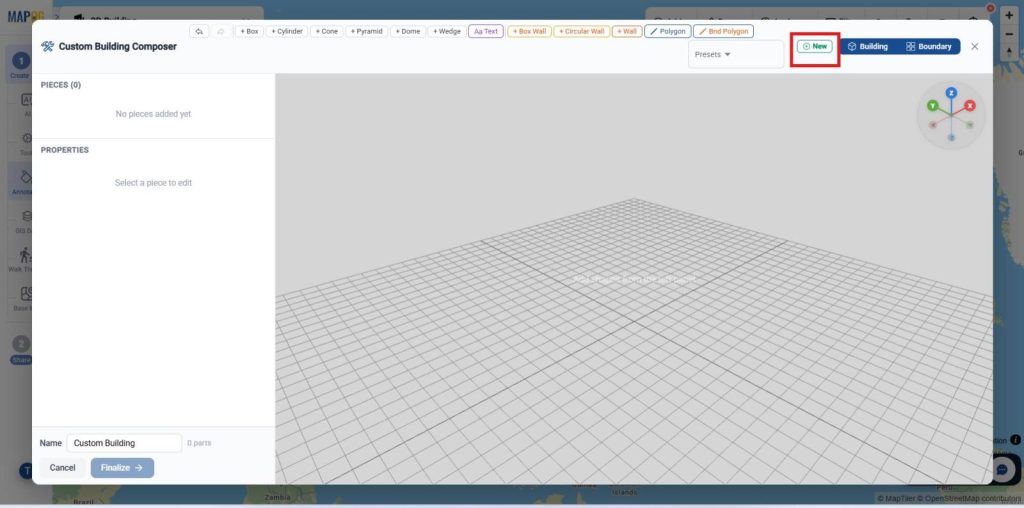Click the undo arrow button
This screenshot has width=1024, height=508.
[x=199, y=31]
